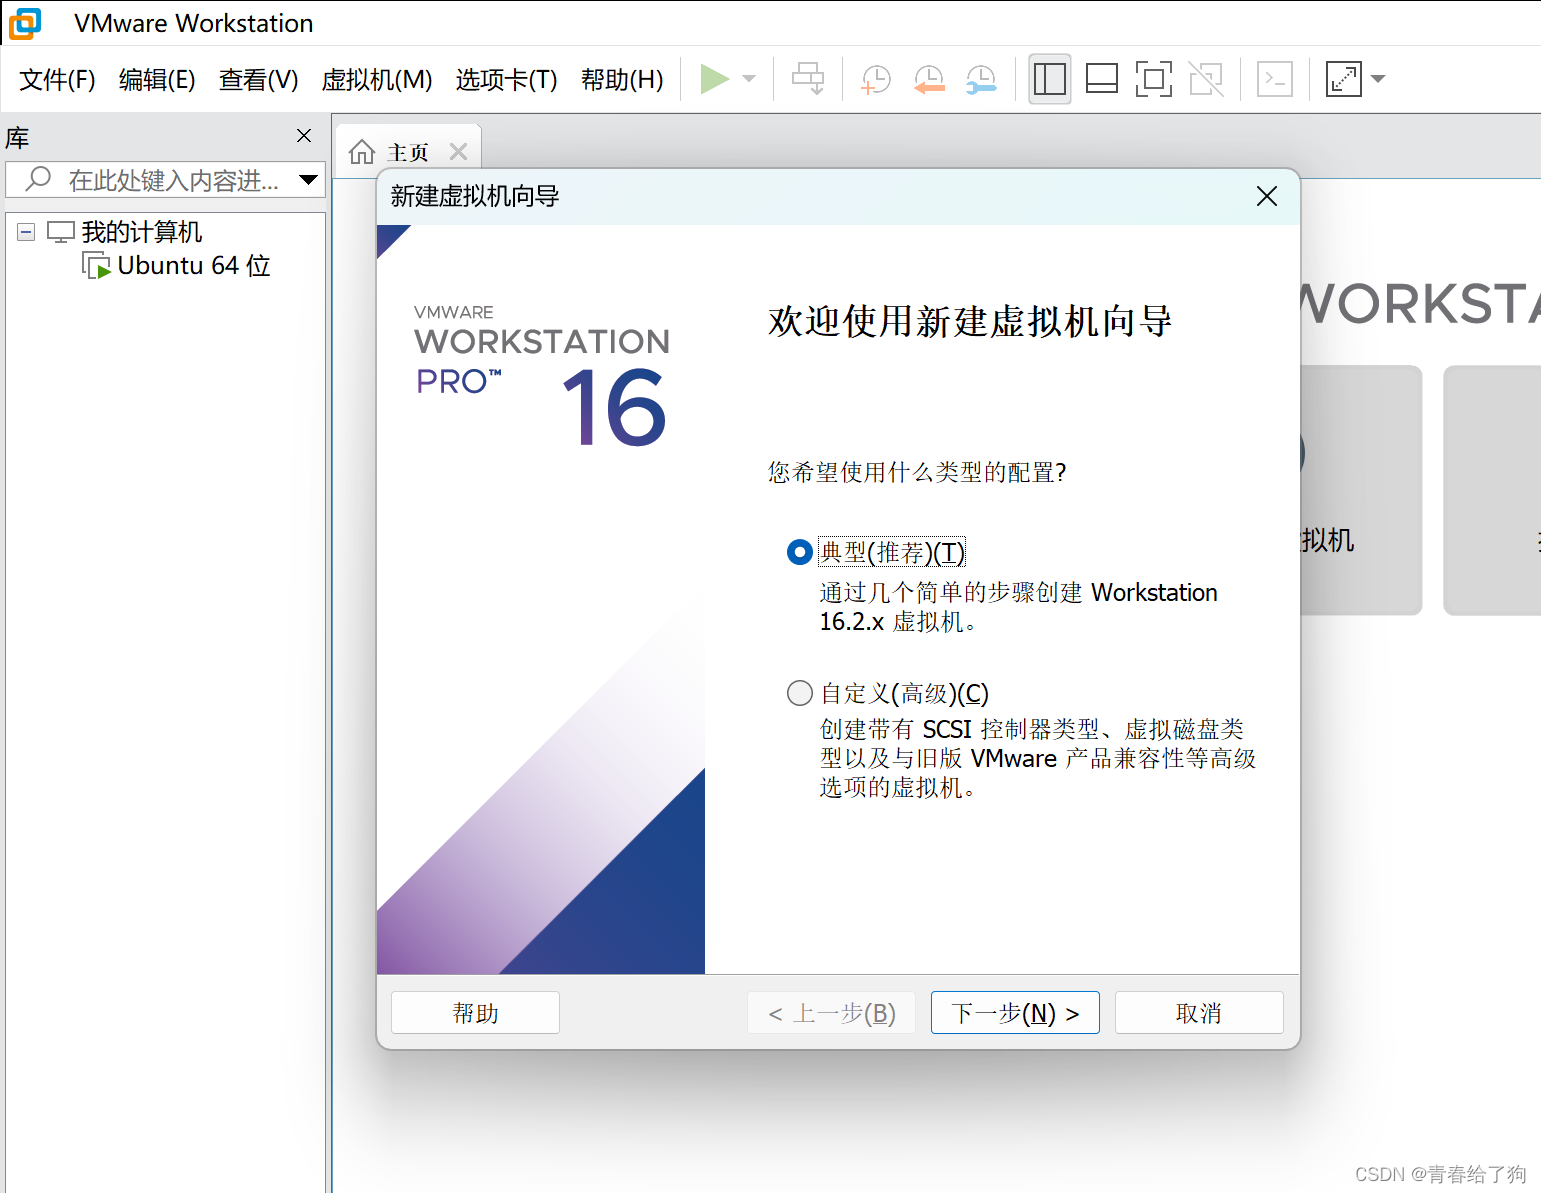Click the home icon on 主页 tab
Image resolution: width=1541 pixels, height=1193 pixels.
point(362,152)
